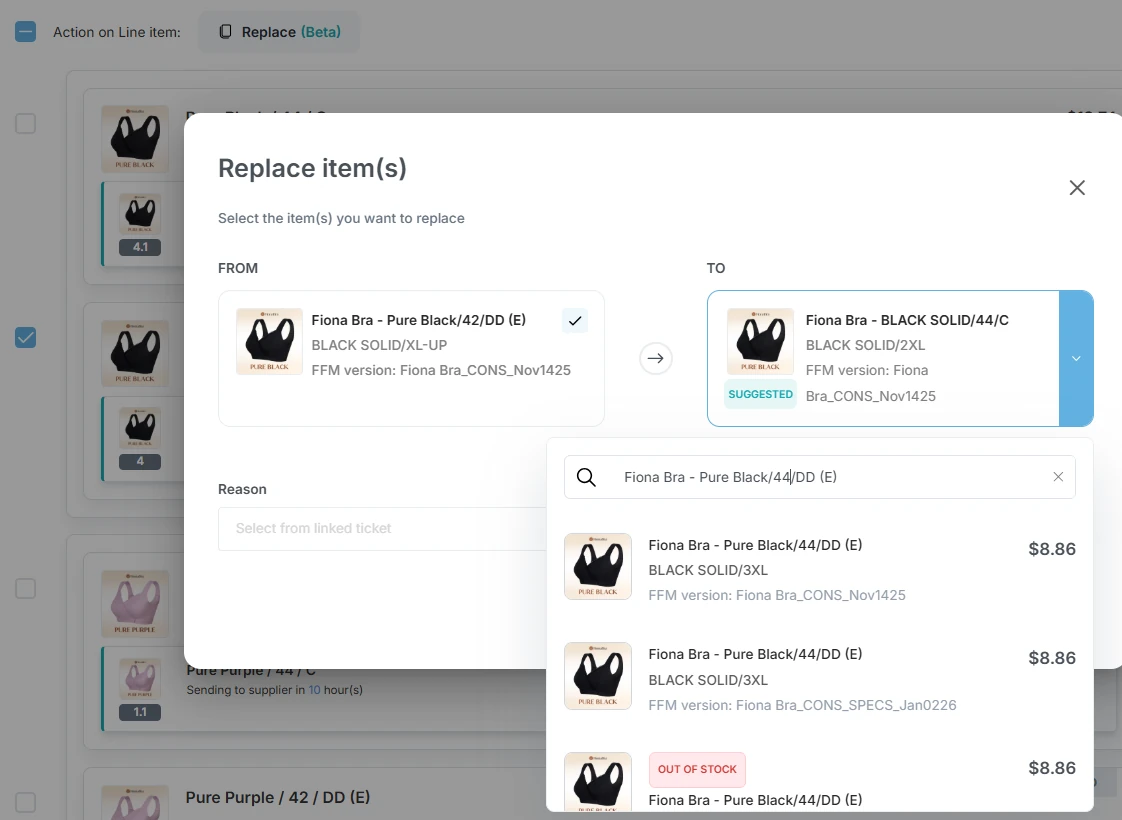Click into the replacement item search box
This screenshot has width=1122, height=820.
tap(819, 477)
